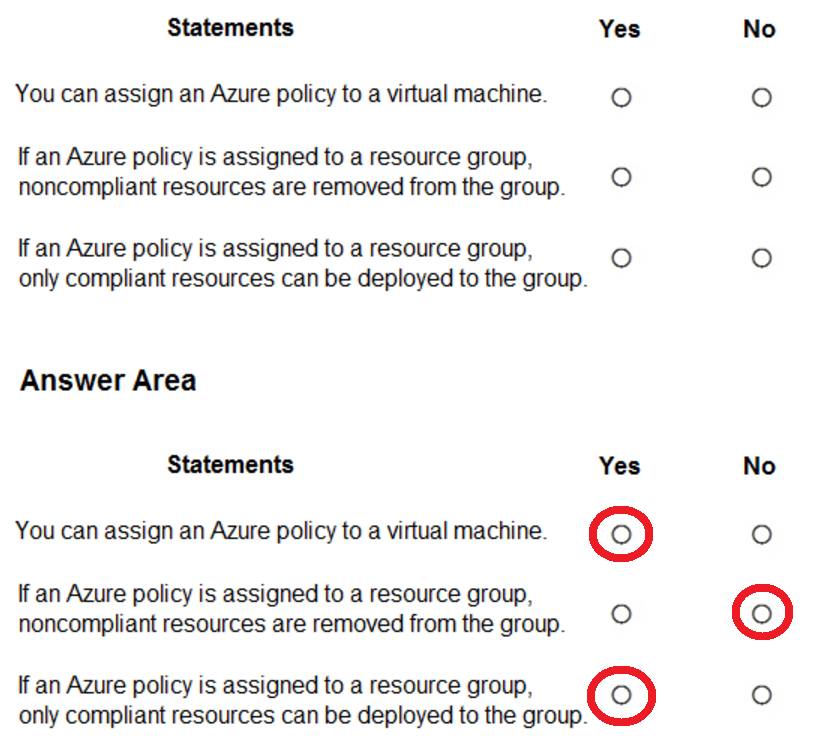Click only compliant resources statement text in top section

point(301,263)
